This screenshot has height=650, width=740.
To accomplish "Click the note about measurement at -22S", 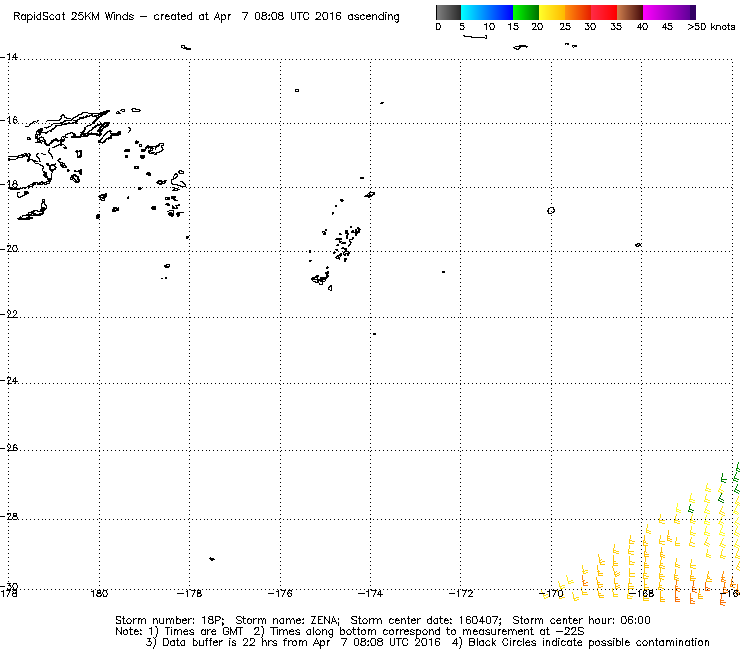I will pos(419,632).
